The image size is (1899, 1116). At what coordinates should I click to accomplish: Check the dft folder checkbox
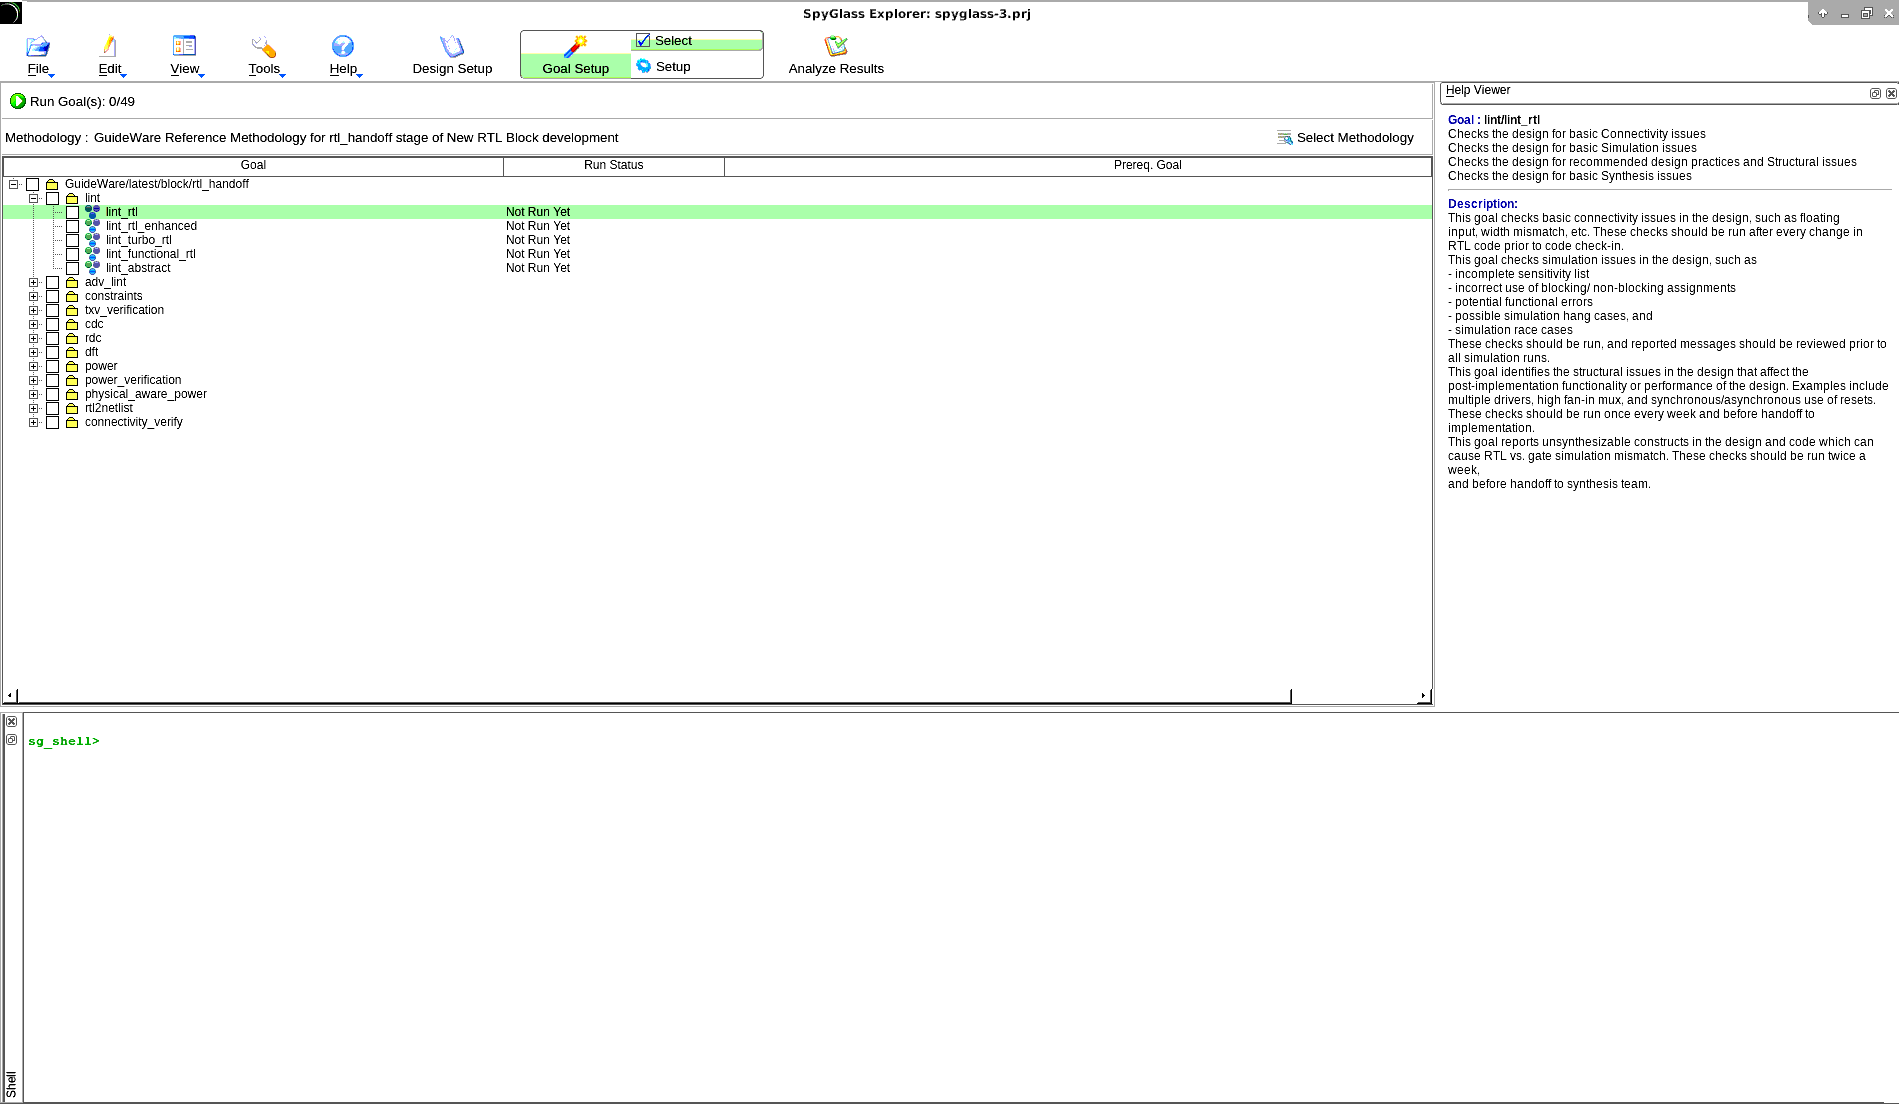(53, 352)
